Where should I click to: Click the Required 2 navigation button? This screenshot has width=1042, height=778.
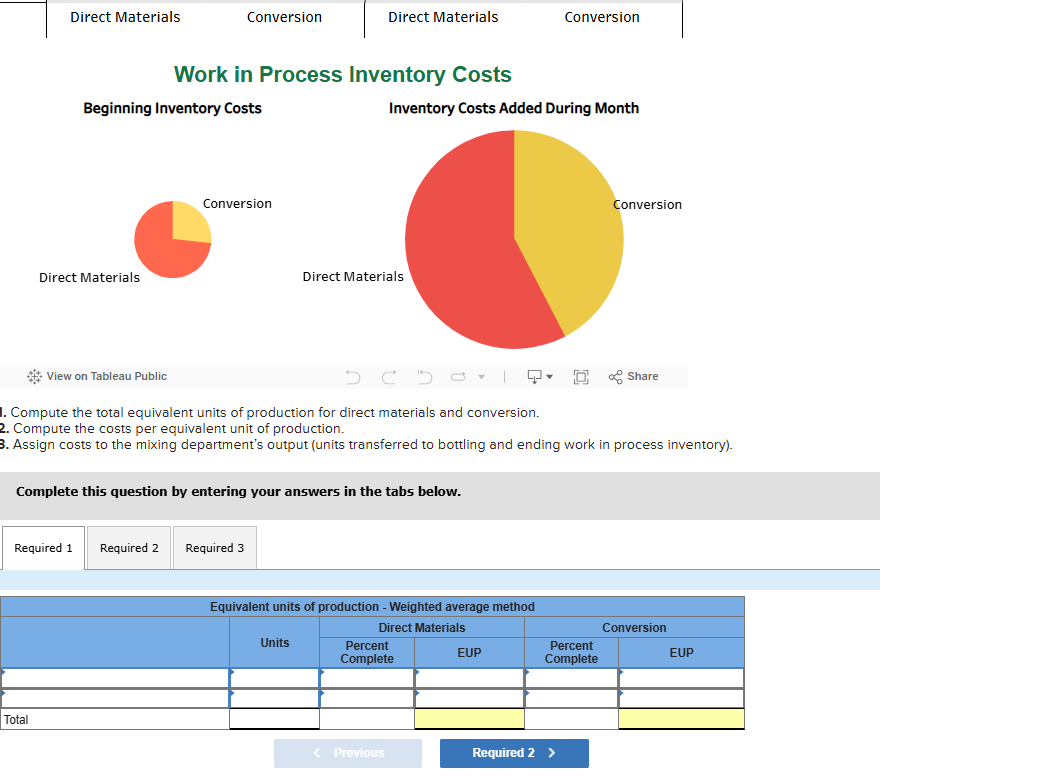click(x=514, y=753)
